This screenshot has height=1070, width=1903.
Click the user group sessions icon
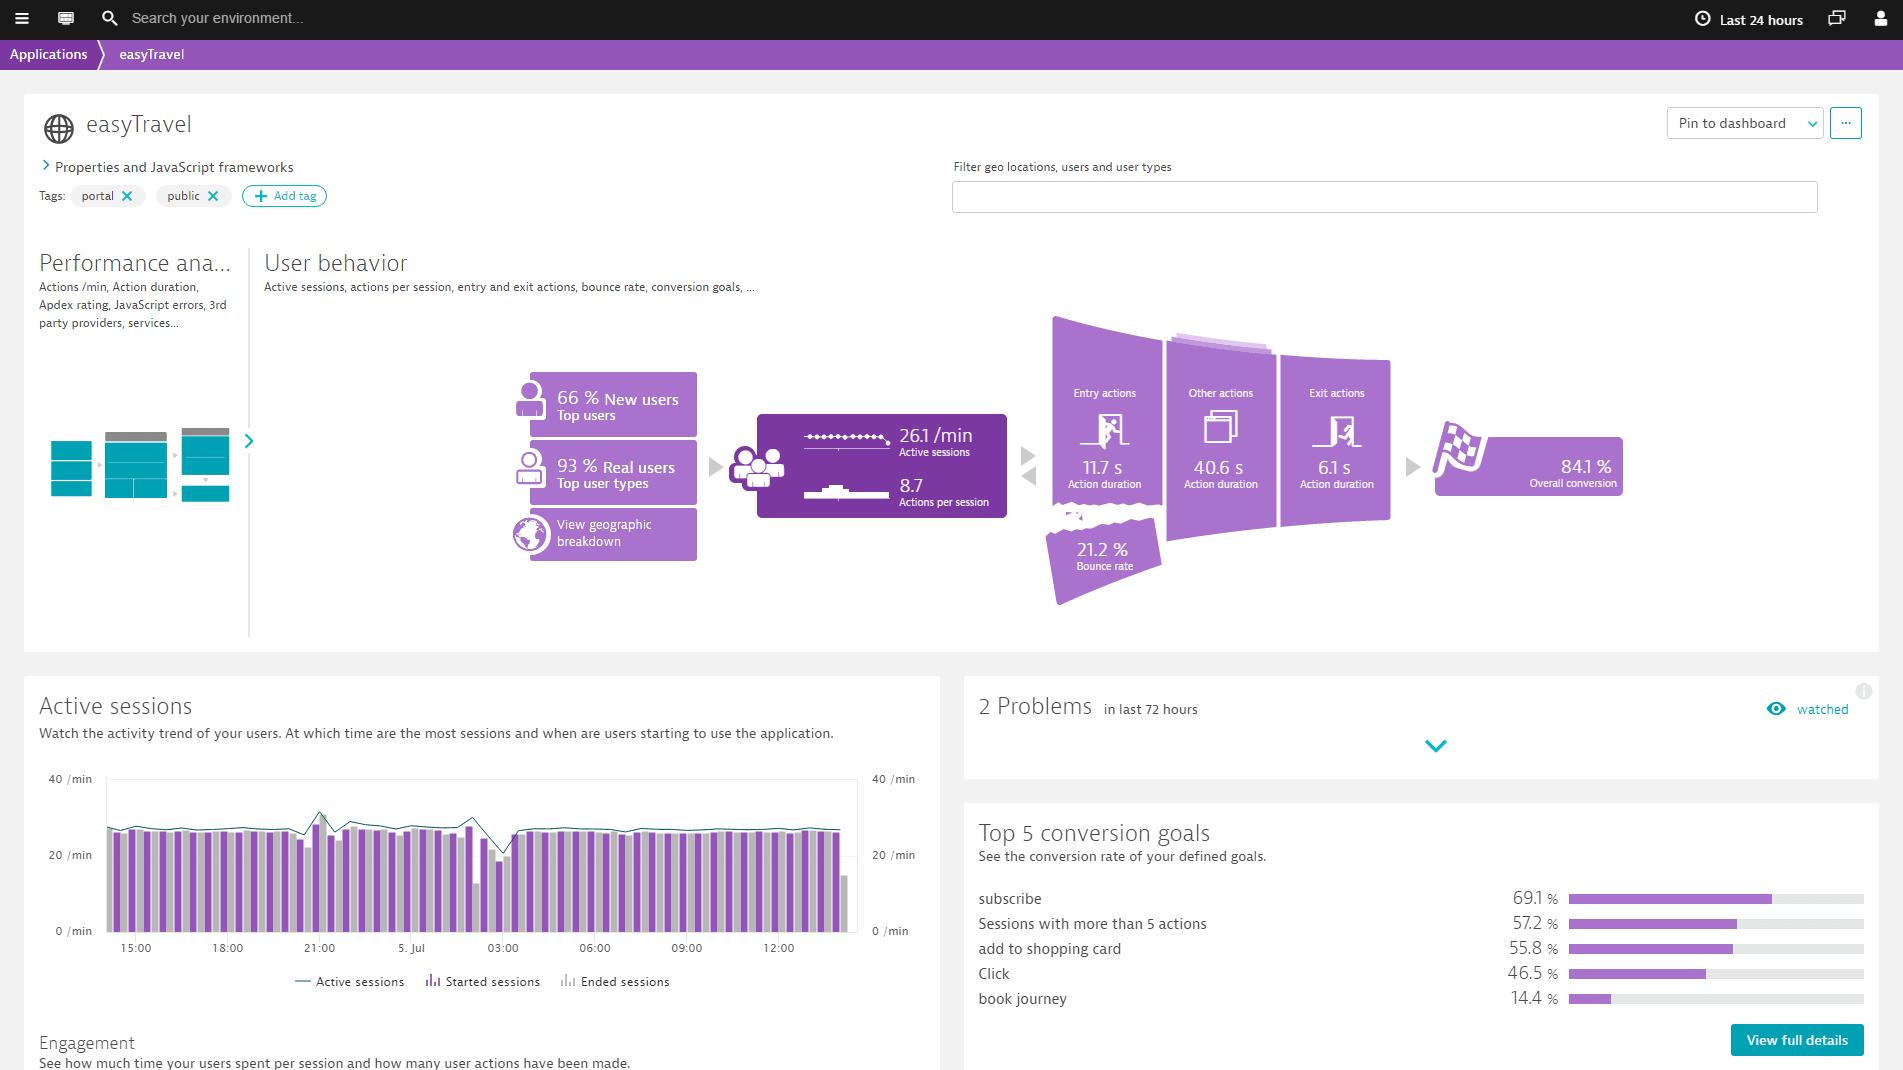[757, 466]
